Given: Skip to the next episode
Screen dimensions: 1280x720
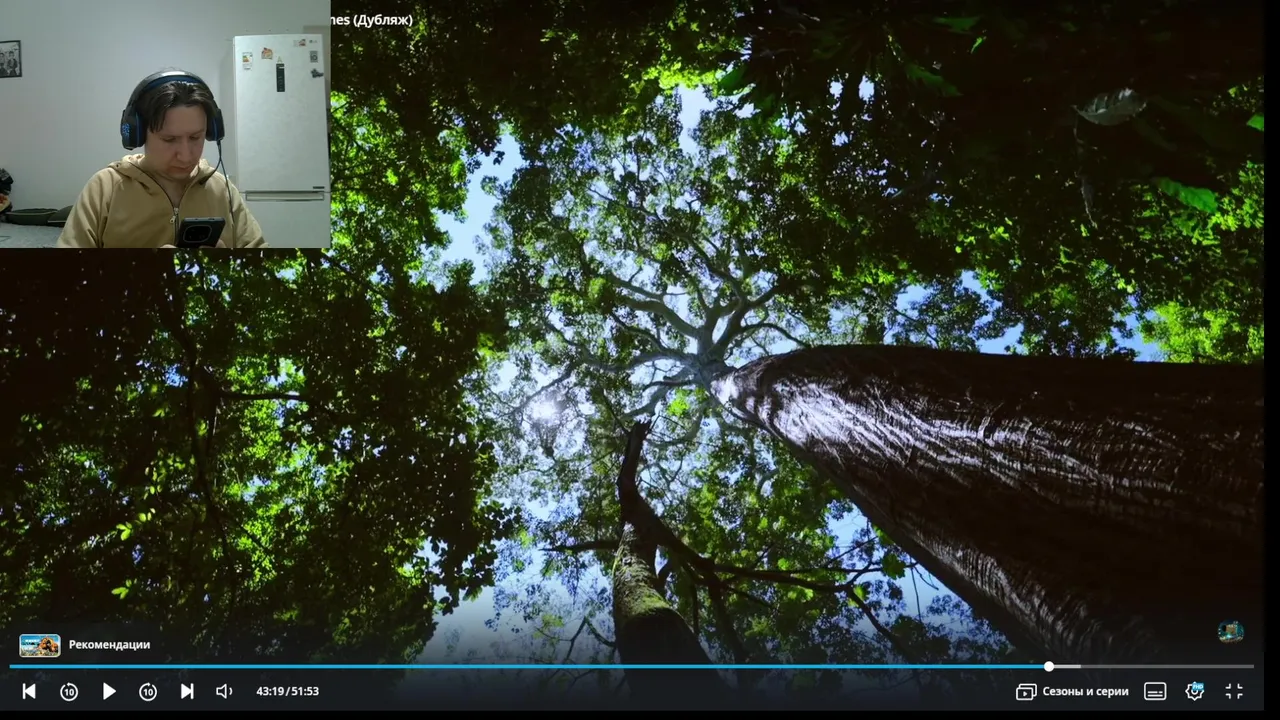Looking at the screenshot, I should [x=187, y=691].
